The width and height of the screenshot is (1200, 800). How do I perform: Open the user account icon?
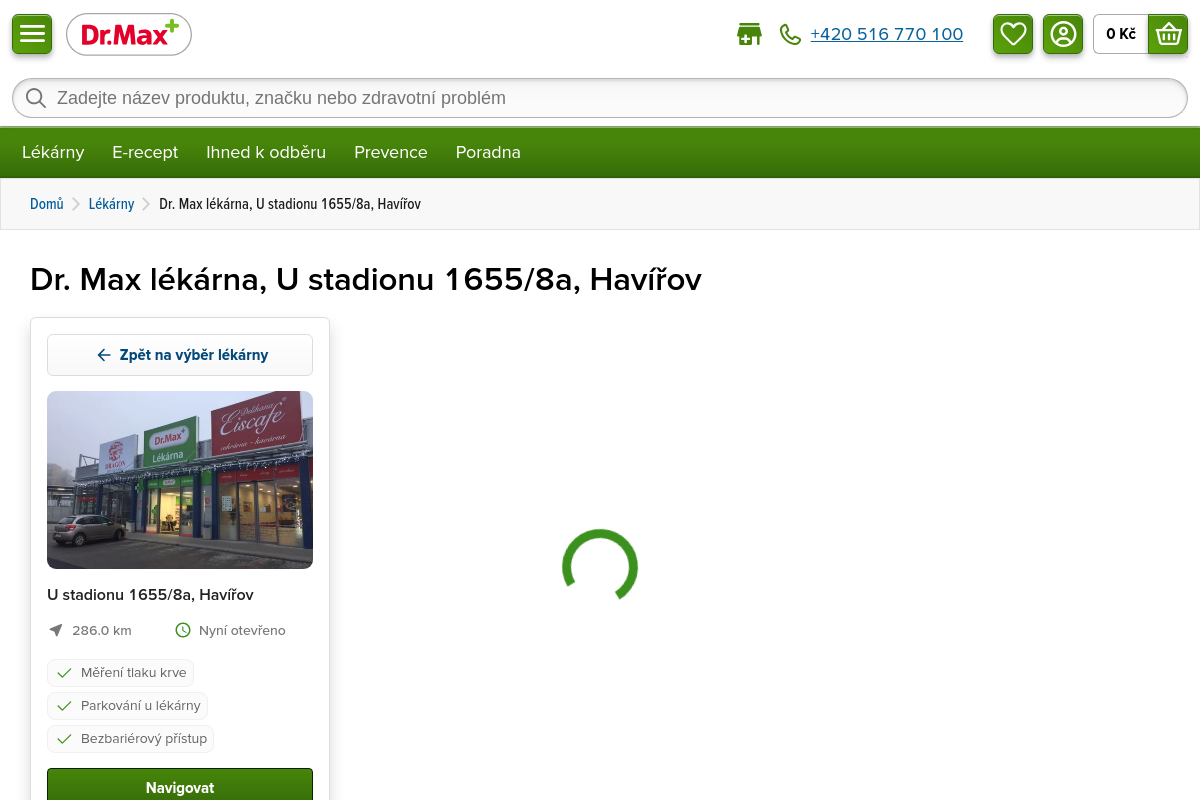click(1063, 34)
